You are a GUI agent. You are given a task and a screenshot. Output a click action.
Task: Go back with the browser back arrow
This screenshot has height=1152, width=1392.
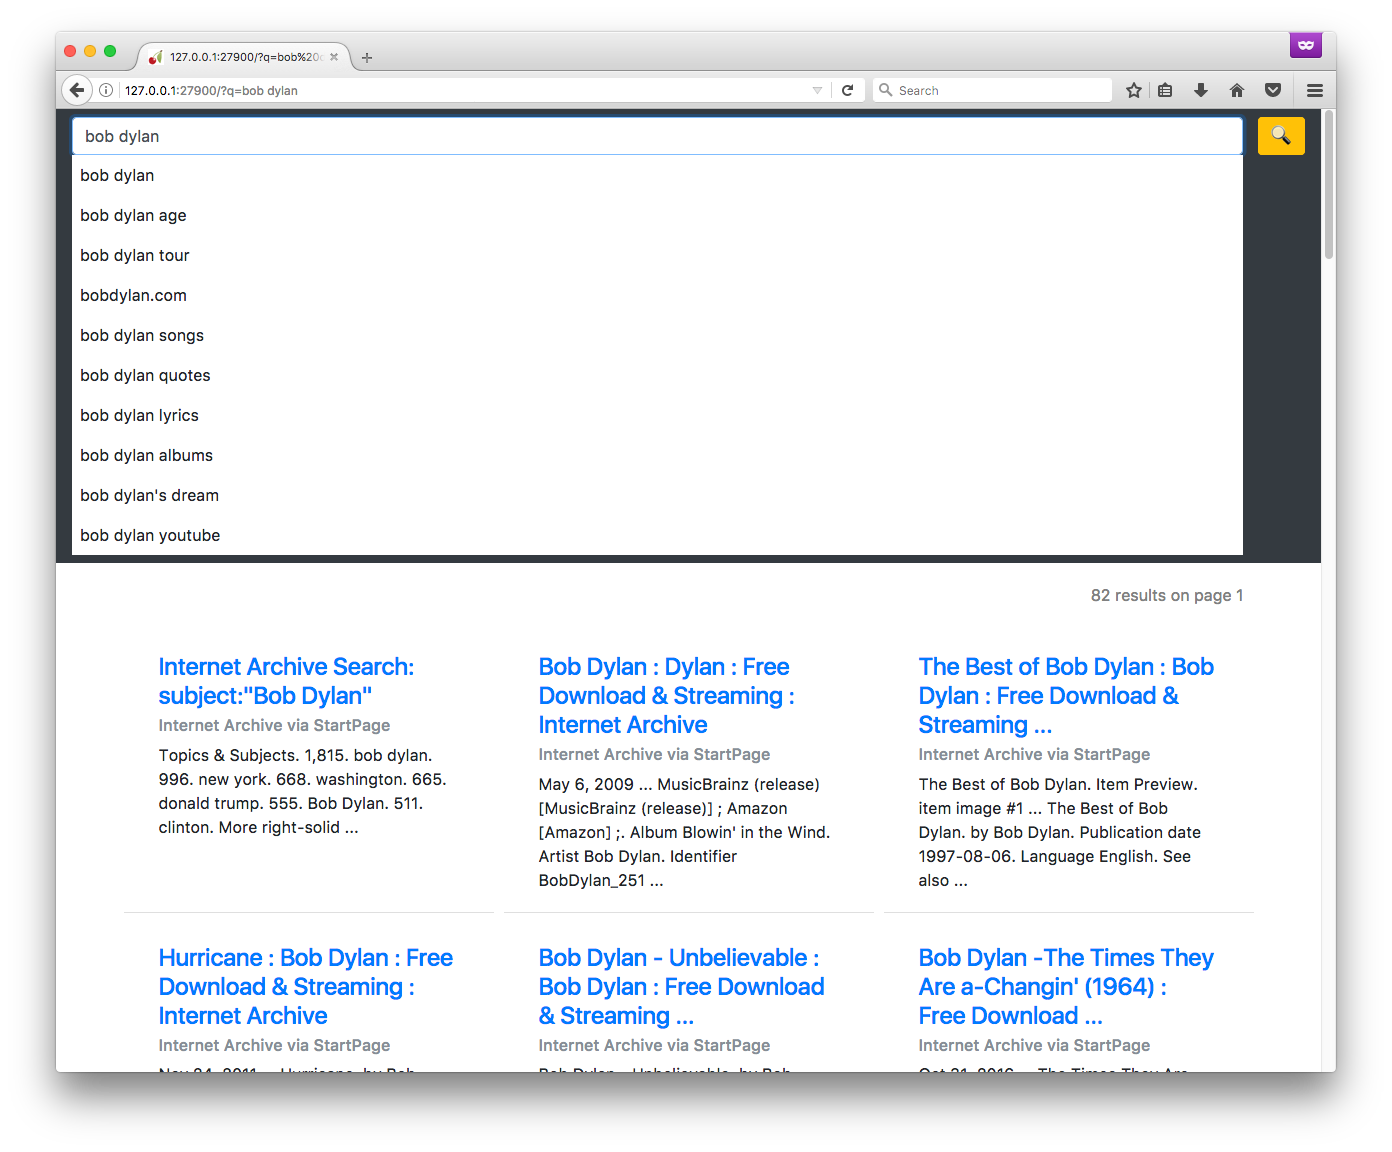pos(77,90)
